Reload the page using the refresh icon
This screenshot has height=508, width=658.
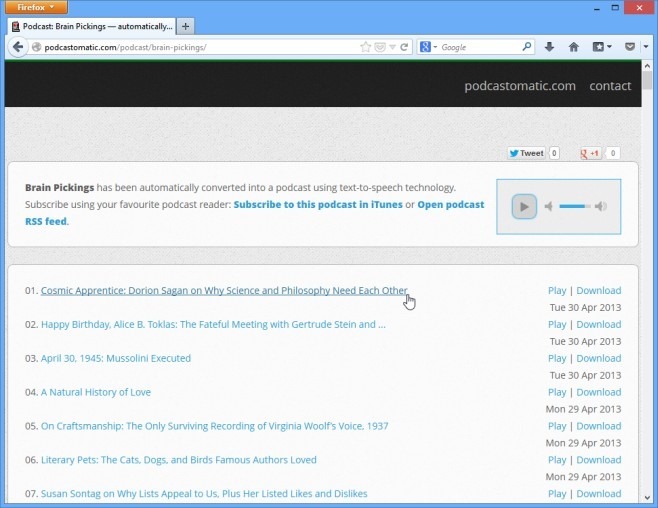(x=405, y=47)
